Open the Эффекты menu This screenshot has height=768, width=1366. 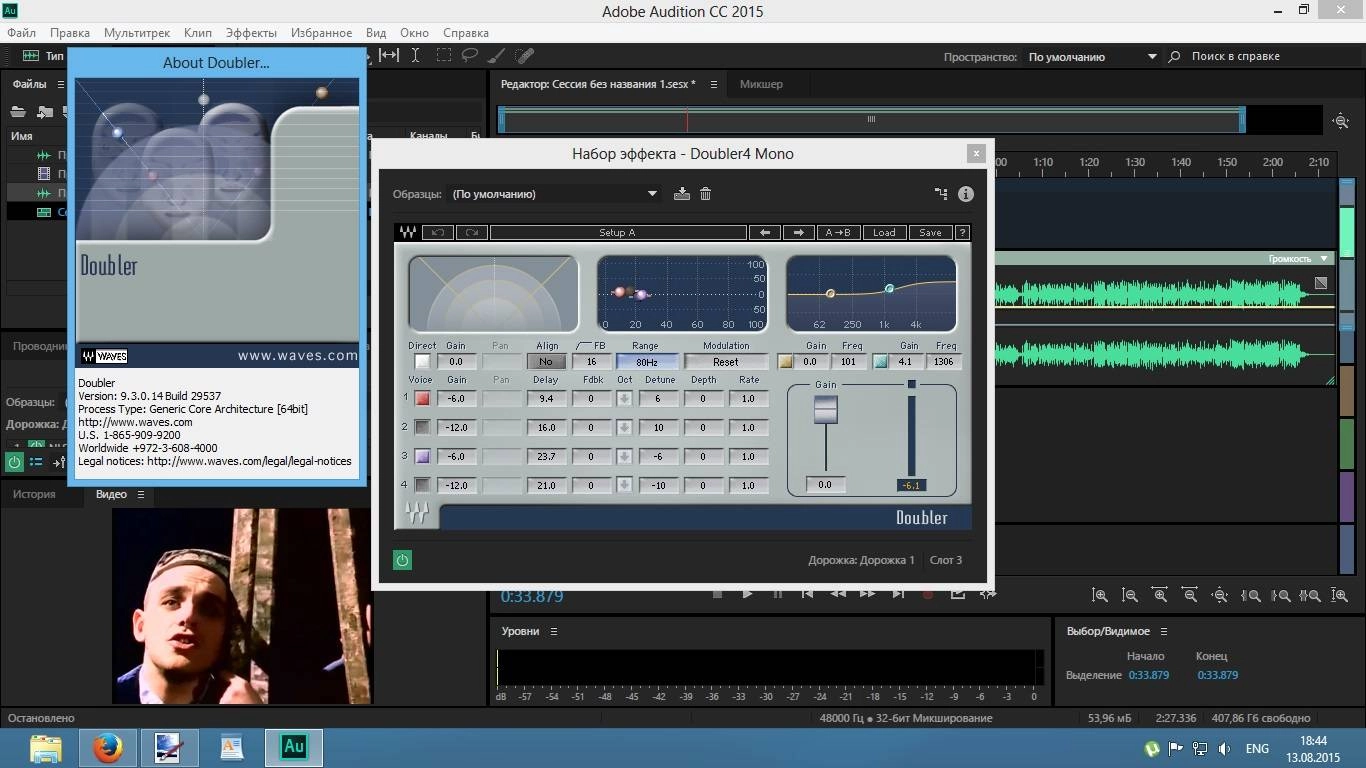tap(251, 33)
